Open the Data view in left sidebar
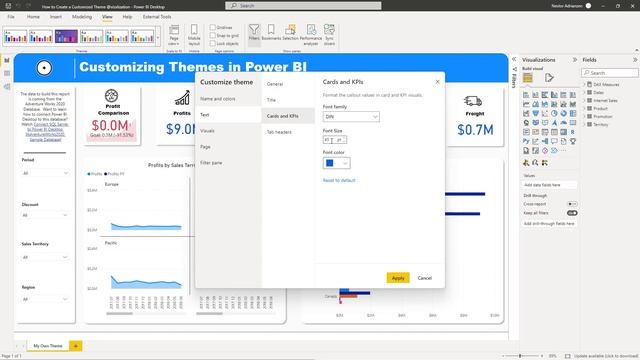The image size is (640, 360). [7, 73]
